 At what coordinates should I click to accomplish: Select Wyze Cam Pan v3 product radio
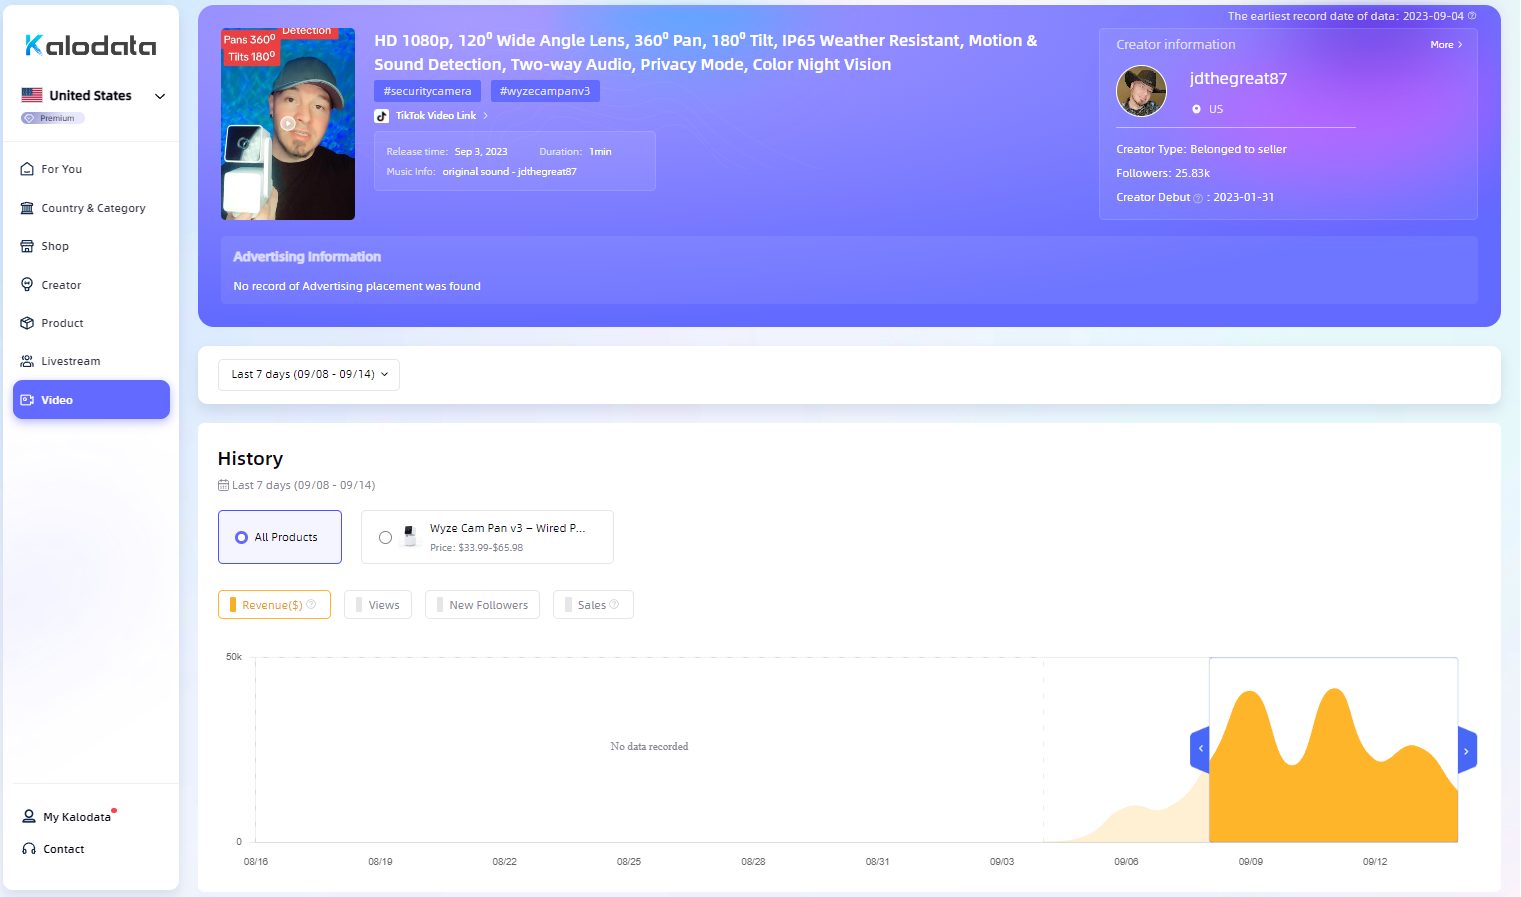(385, 538)
